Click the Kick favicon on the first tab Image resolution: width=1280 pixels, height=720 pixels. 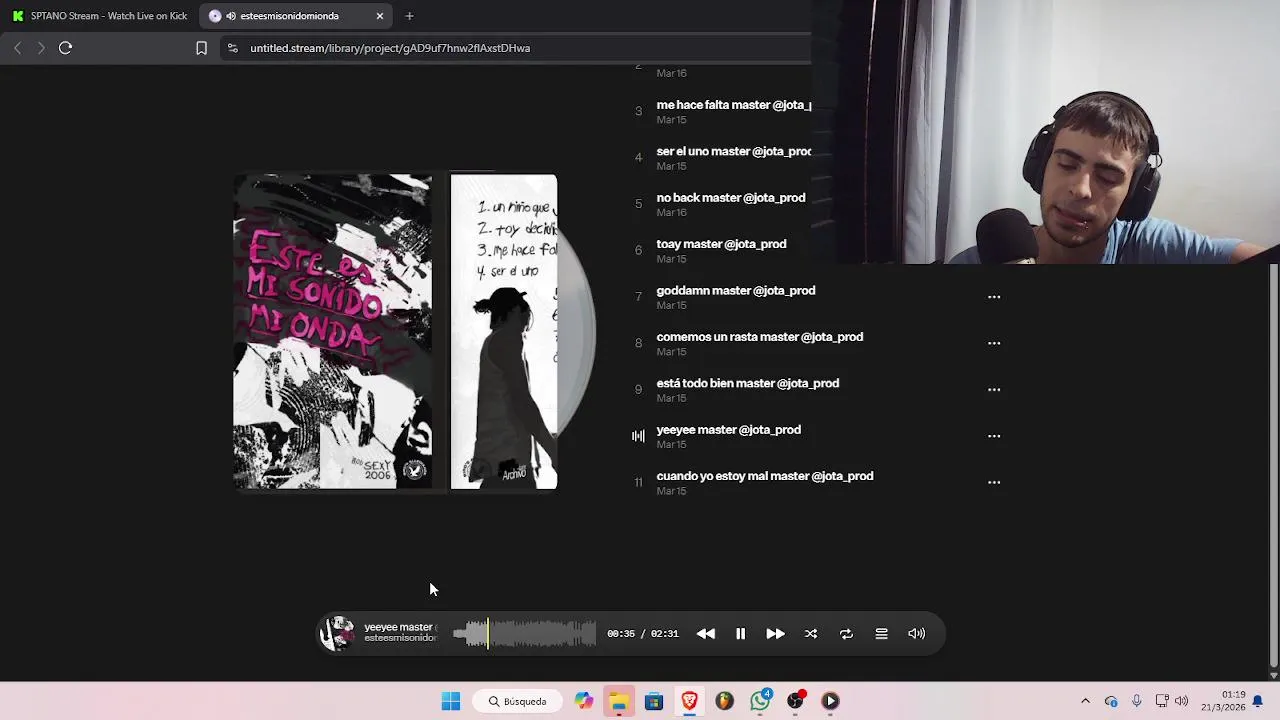coord(18,16)
